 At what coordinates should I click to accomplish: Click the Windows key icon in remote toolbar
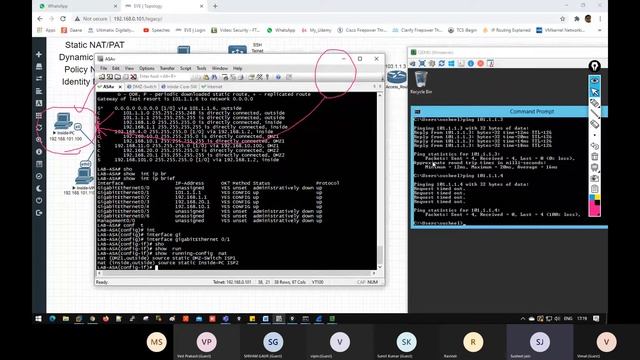pyautogui.click(x=451, y=64)
